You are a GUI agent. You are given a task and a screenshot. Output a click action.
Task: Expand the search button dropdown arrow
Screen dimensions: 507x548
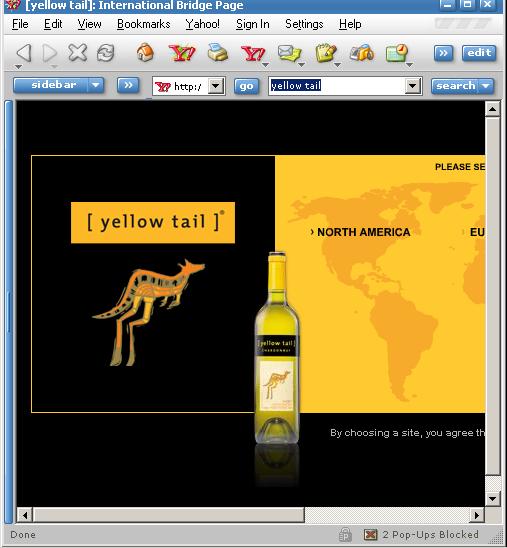coord(486,86)
